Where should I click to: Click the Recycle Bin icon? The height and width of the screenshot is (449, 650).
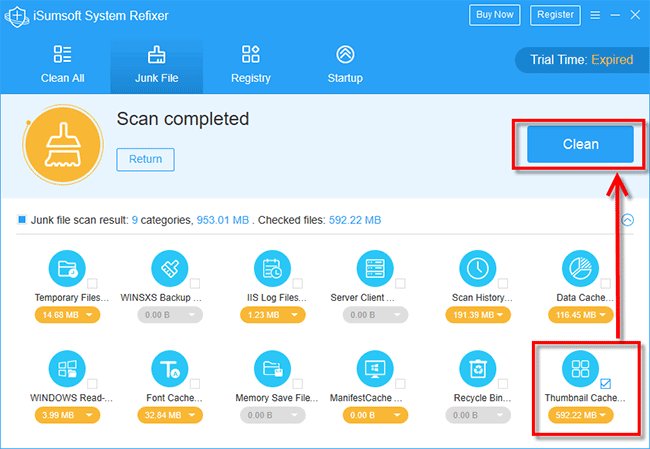[478, 369]
